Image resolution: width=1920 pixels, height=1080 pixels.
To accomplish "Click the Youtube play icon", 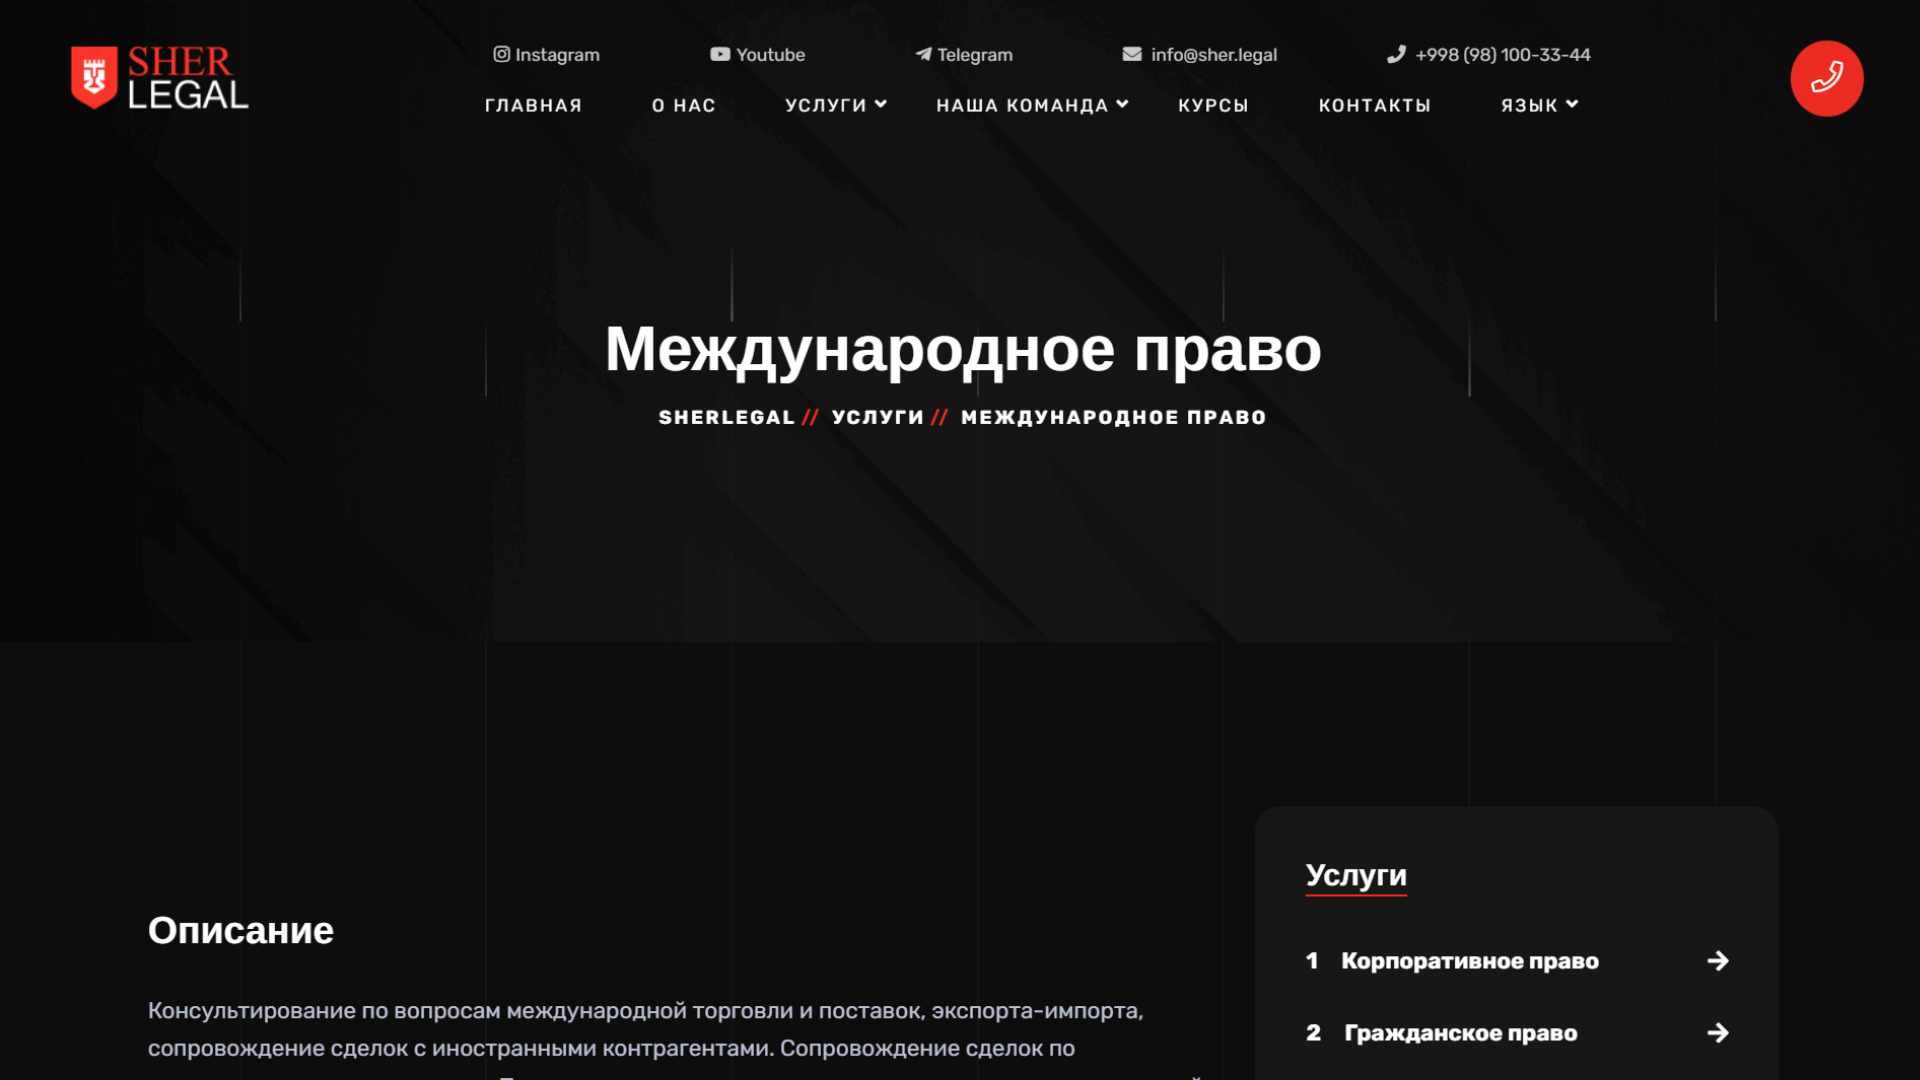I will coord(719,54).
